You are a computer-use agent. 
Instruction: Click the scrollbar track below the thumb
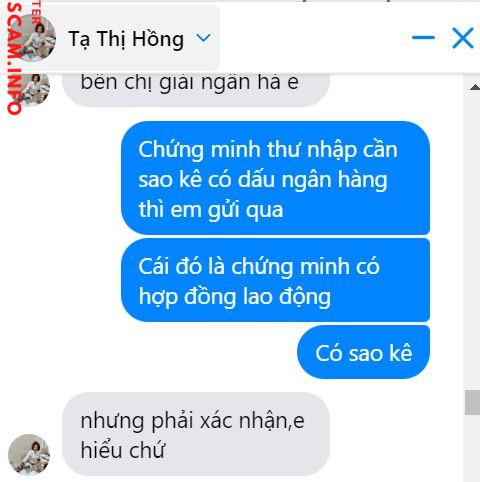point(472,448)
